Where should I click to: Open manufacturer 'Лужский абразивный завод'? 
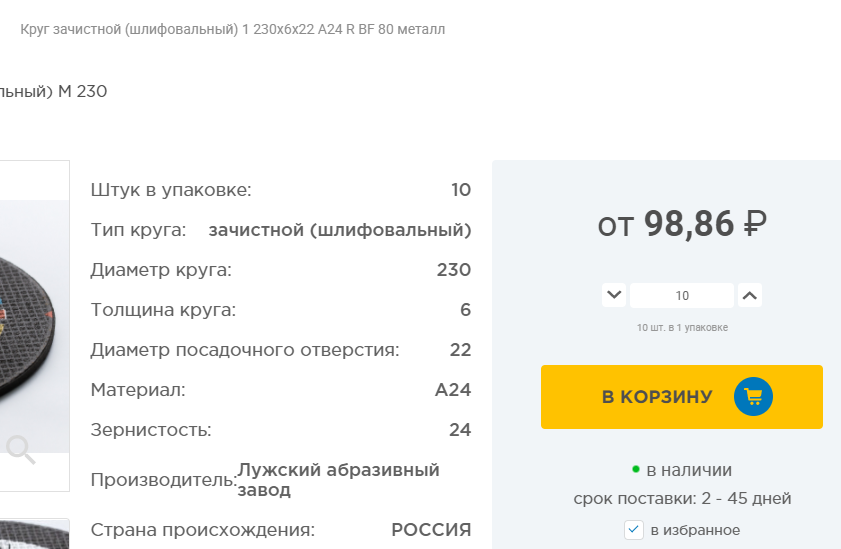pyautogui.click(x=338, y=479)
